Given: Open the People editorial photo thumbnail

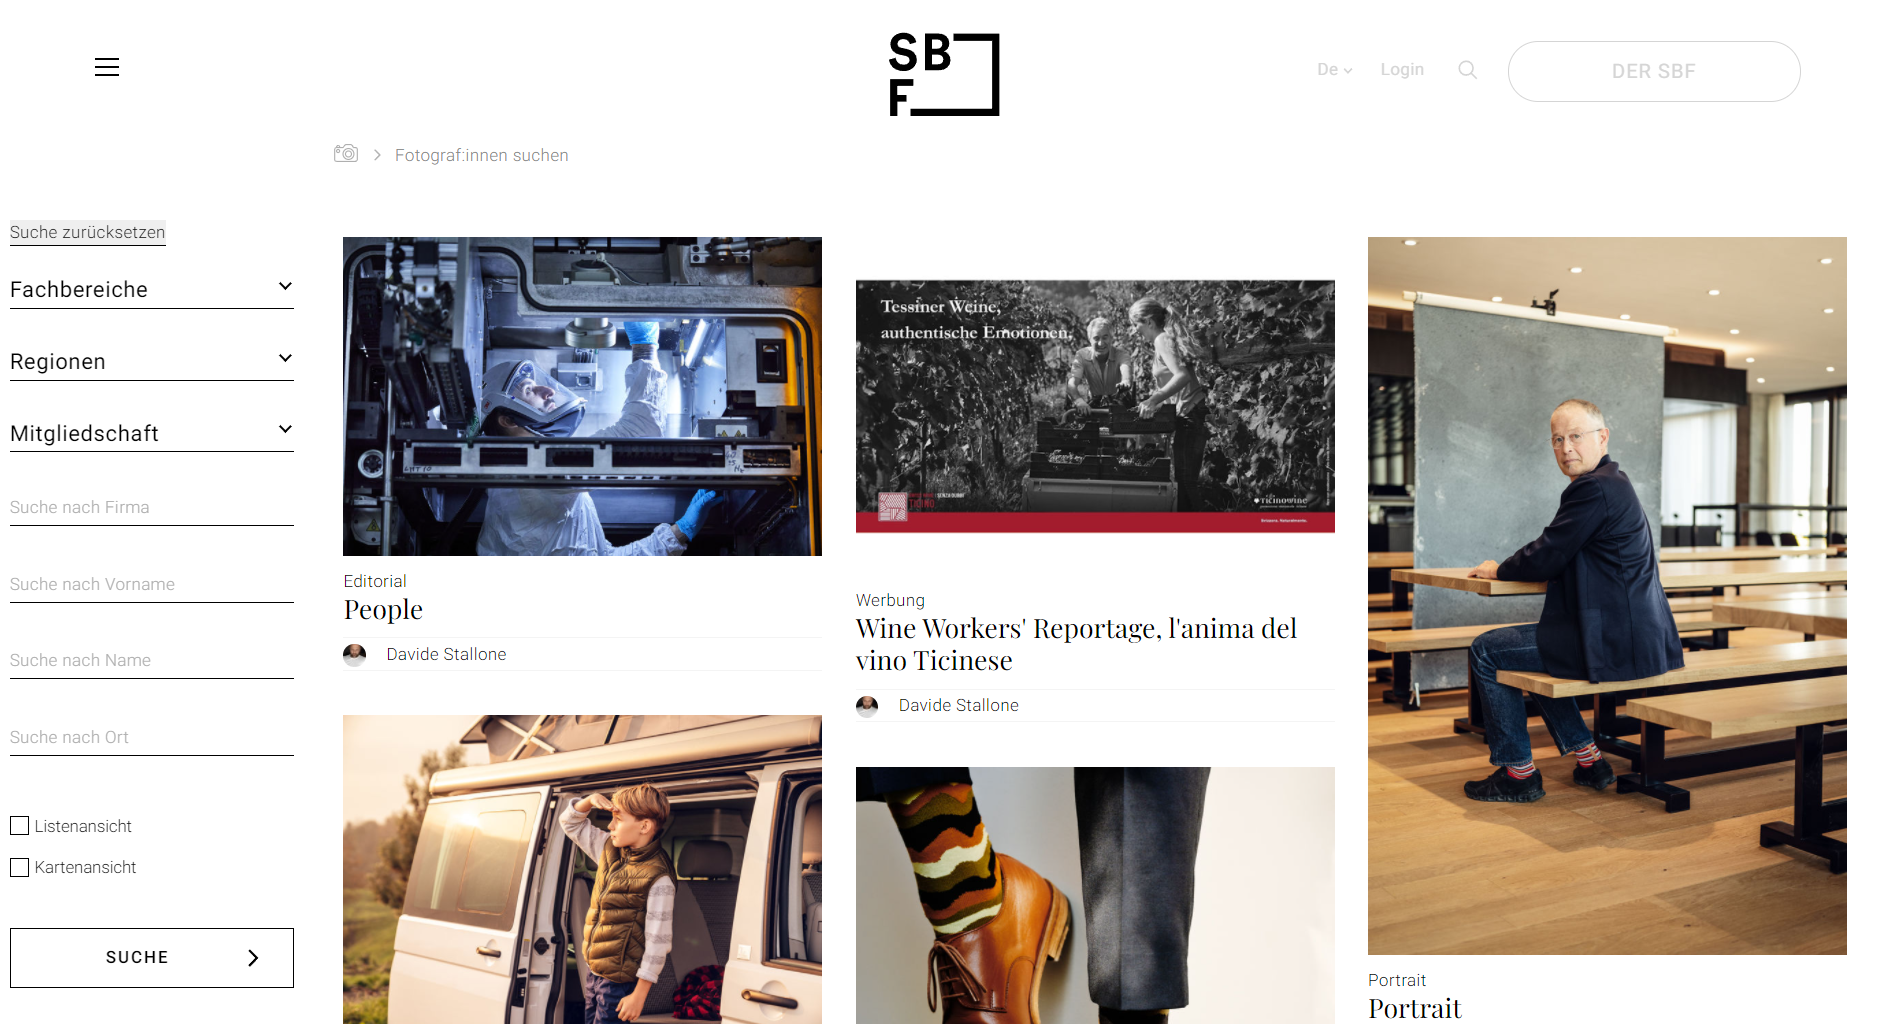Looking at the screenshot, I should tap(582, 396).
